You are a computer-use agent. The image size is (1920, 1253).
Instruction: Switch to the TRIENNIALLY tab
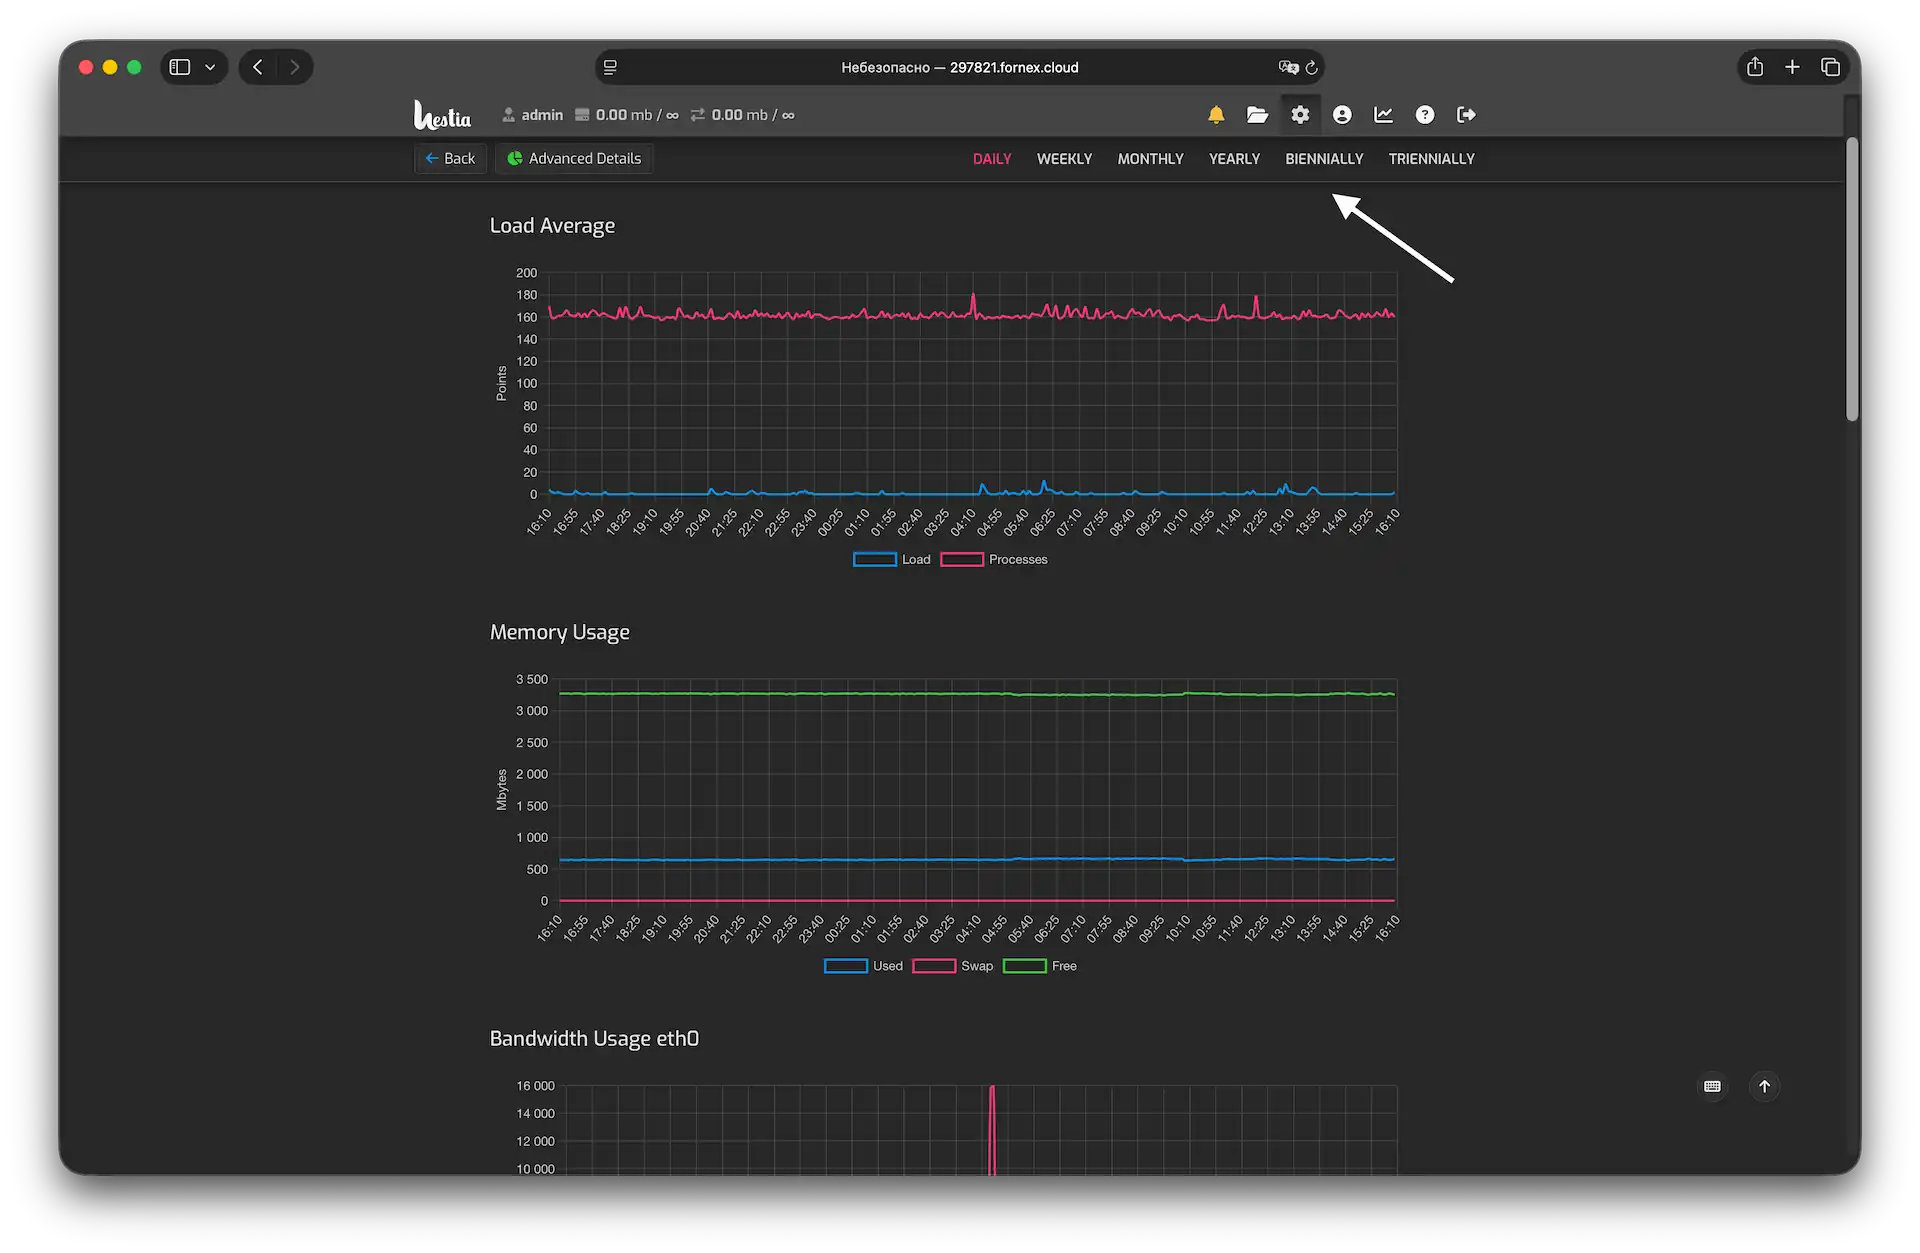pos(1431,159)
